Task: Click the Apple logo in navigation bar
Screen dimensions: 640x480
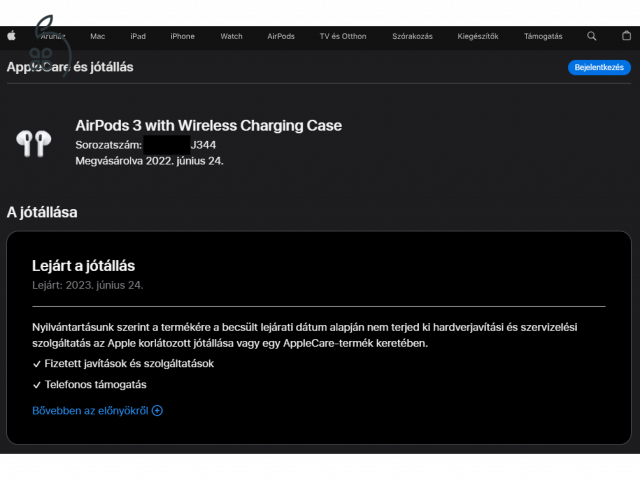Action: (x=11, y=36)
